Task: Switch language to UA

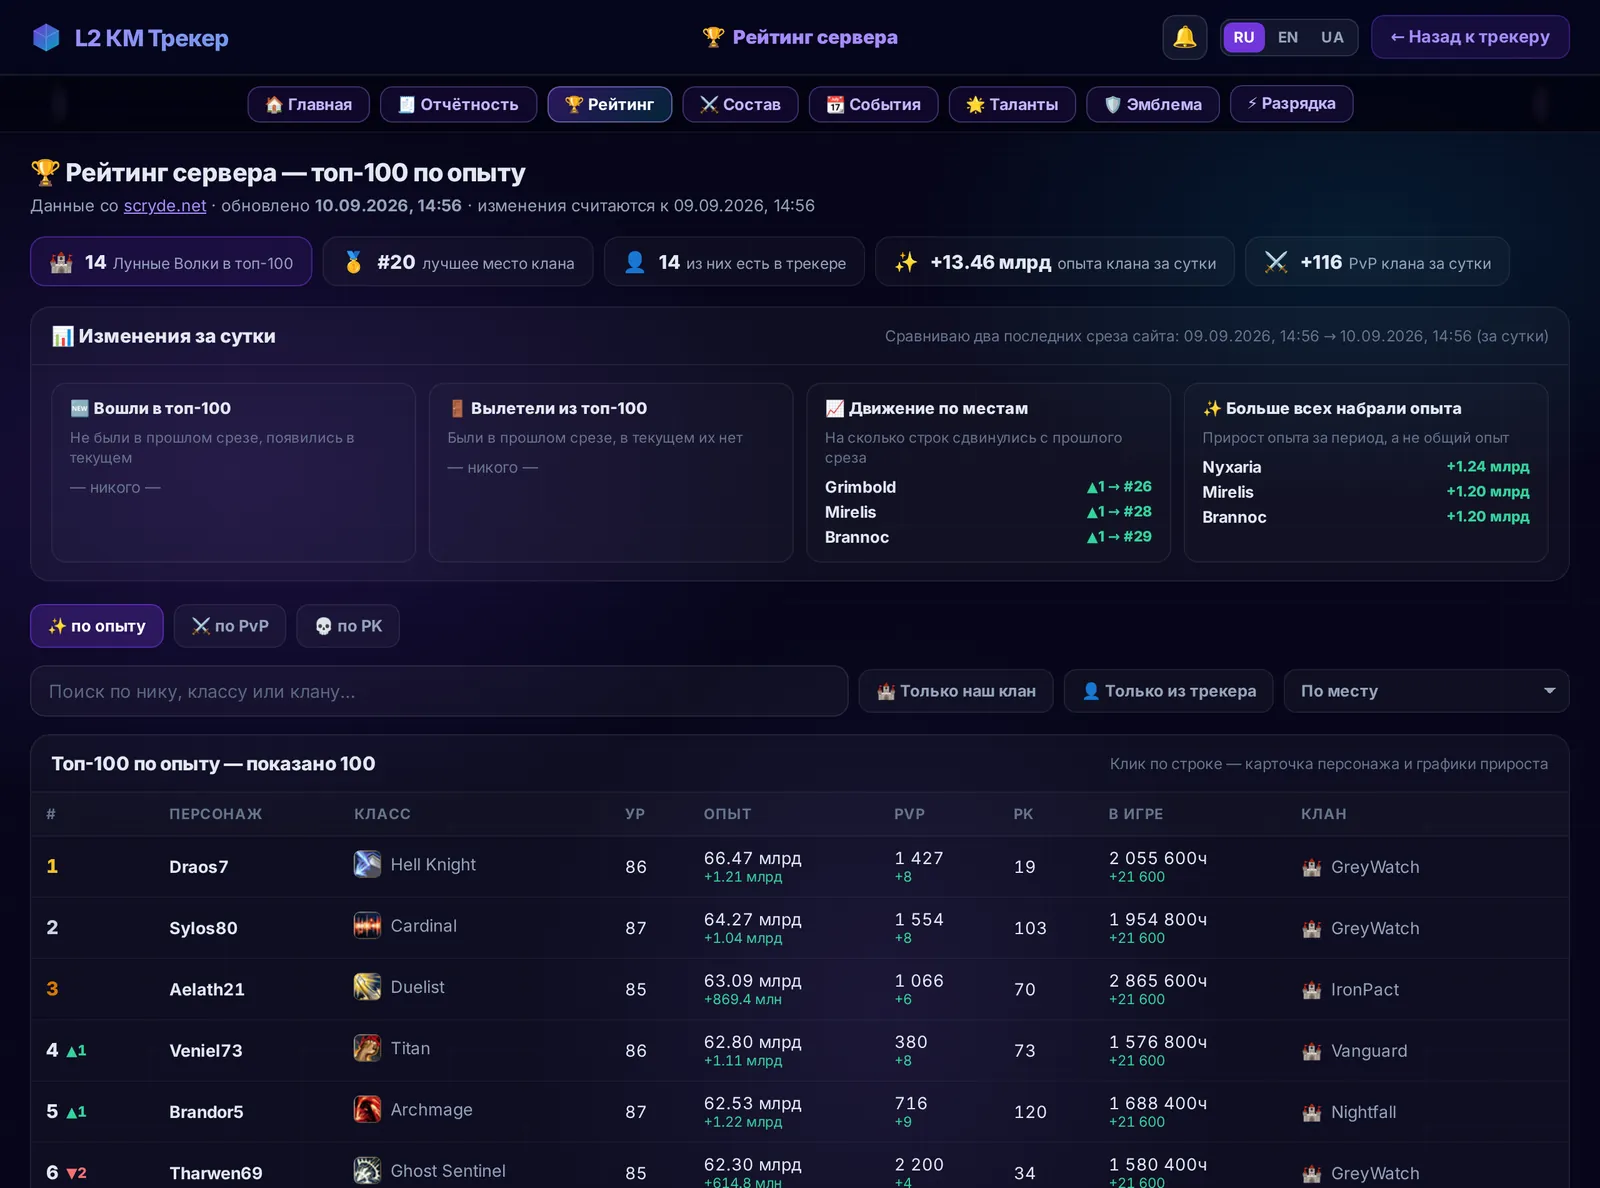Action: tap(1332, 37)
